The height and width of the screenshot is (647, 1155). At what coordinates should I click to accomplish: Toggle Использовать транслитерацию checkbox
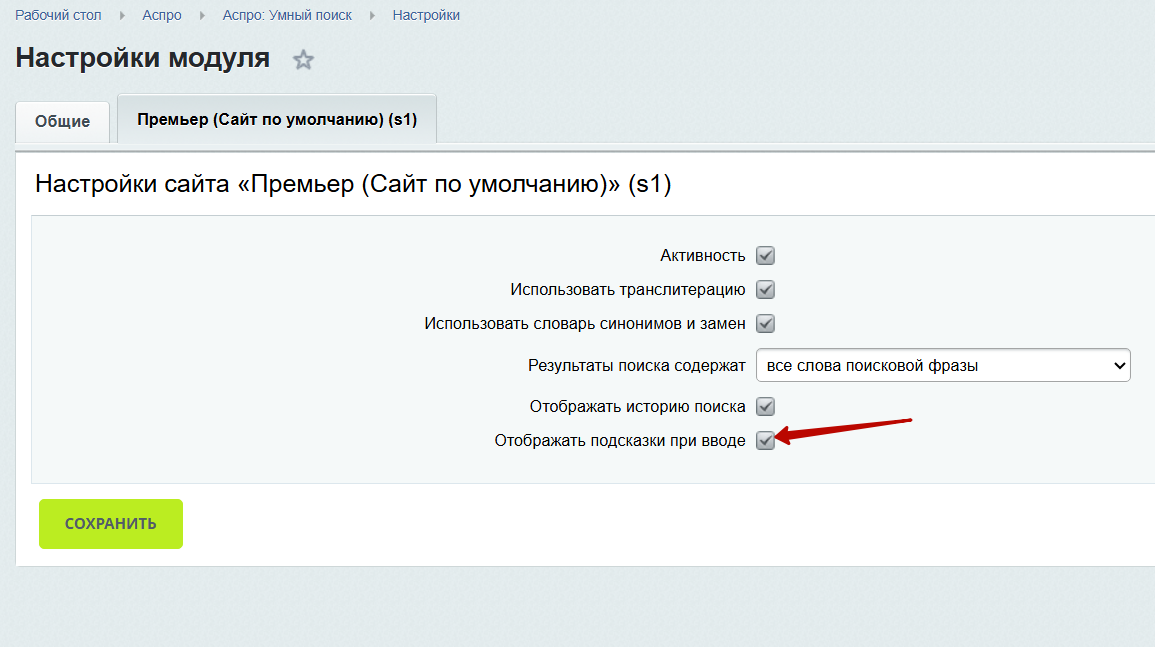click(x=765, y=290)
